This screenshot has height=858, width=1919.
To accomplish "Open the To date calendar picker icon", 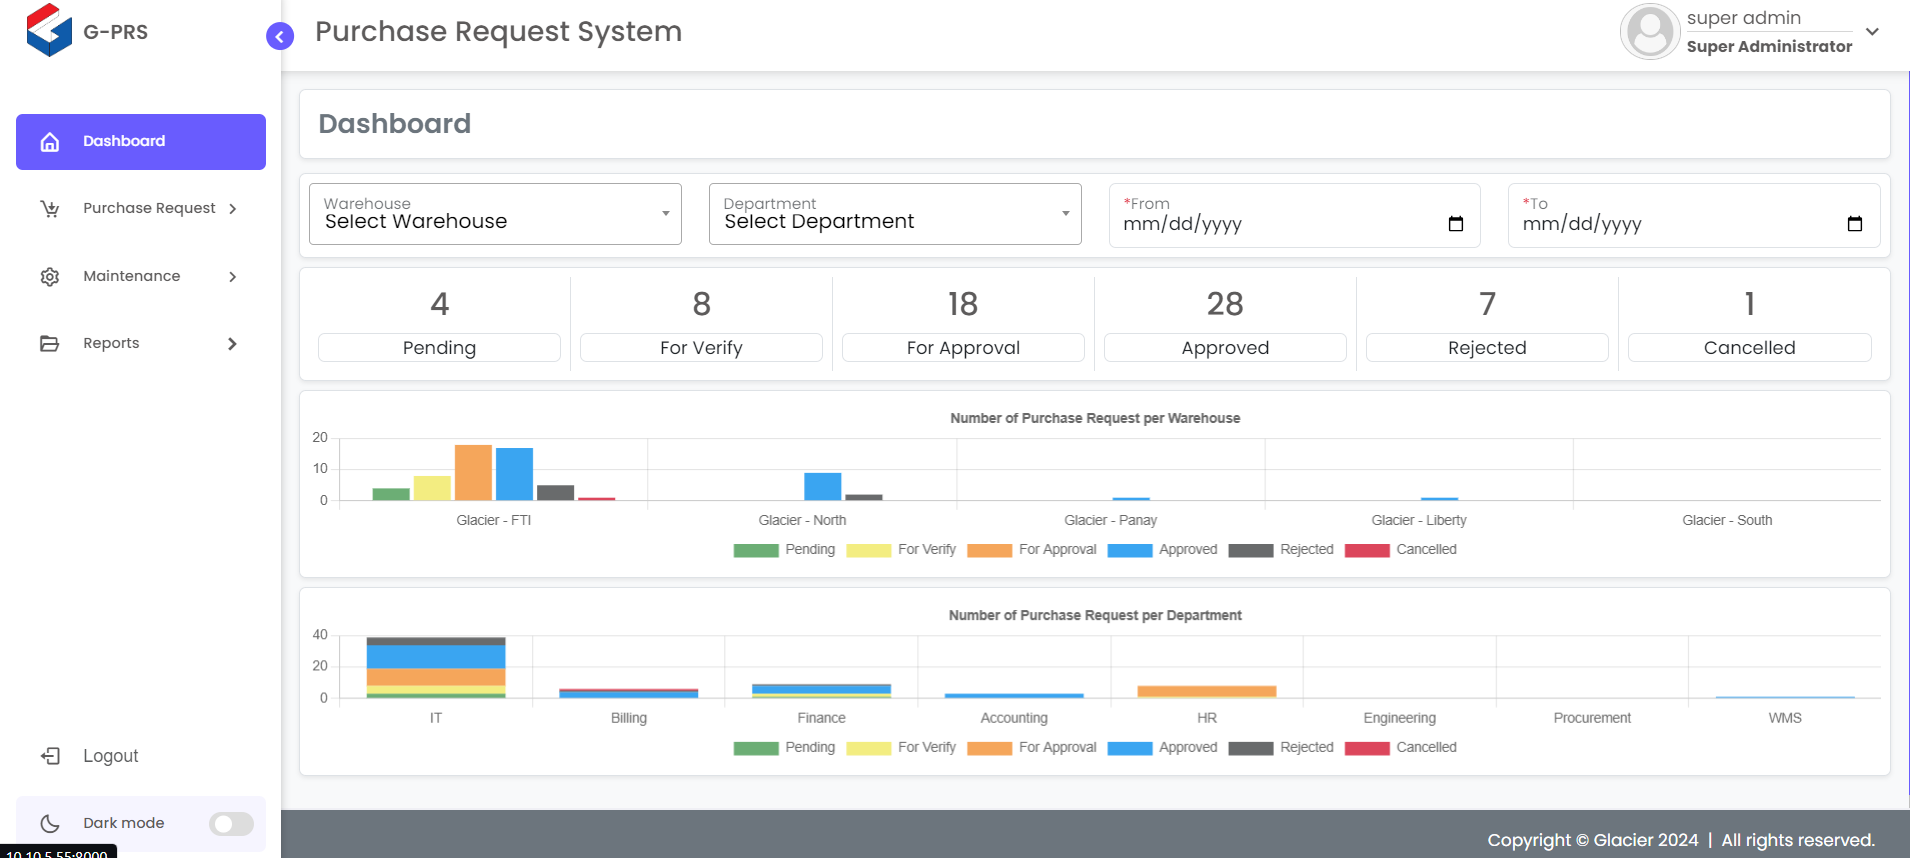I will 1855,224.
